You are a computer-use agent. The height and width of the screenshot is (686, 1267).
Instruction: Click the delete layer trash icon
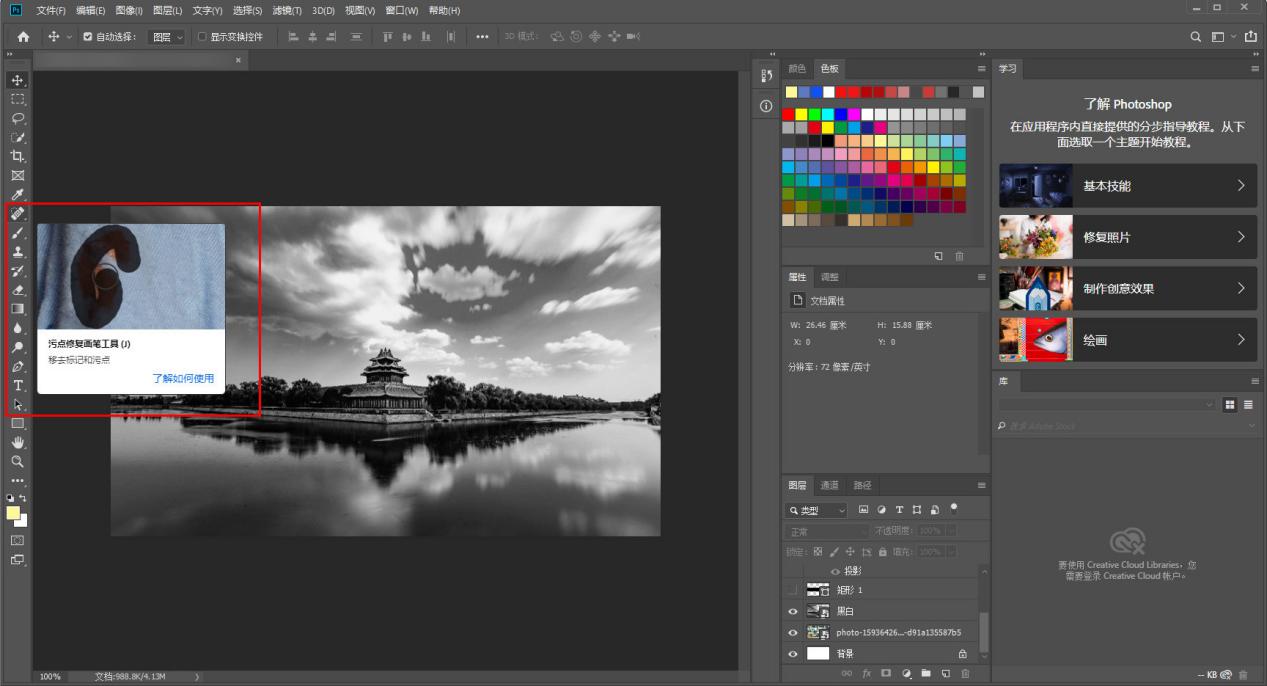pos(965,674)
